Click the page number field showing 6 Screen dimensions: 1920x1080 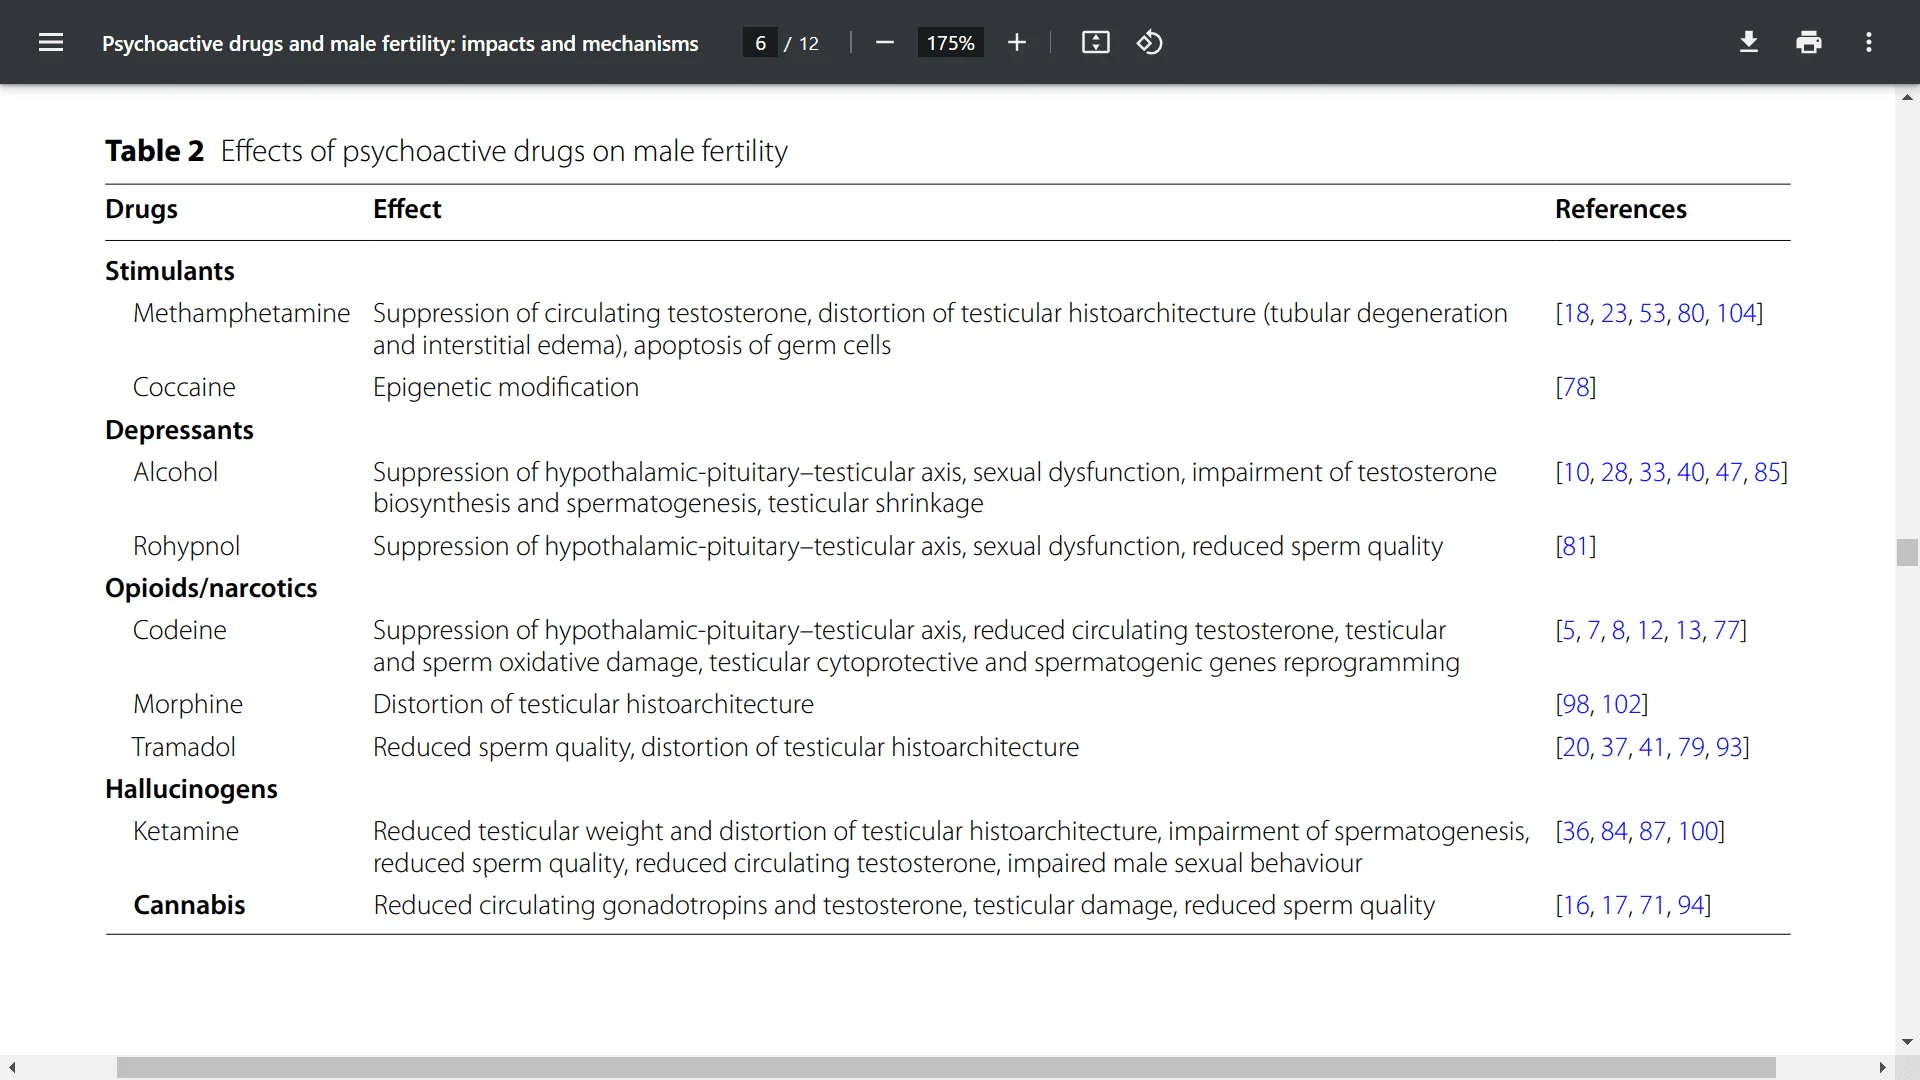click(x=760, y=43)
